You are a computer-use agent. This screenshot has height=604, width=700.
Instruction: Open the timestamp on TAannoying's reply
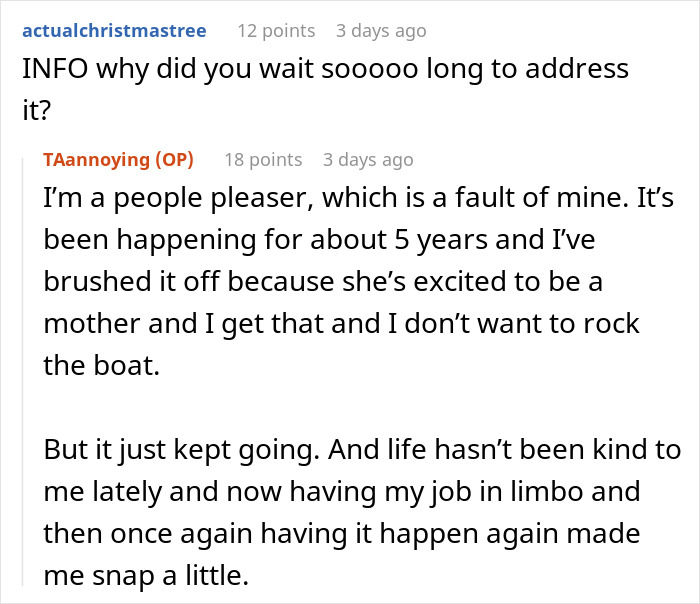pos(368,159)
